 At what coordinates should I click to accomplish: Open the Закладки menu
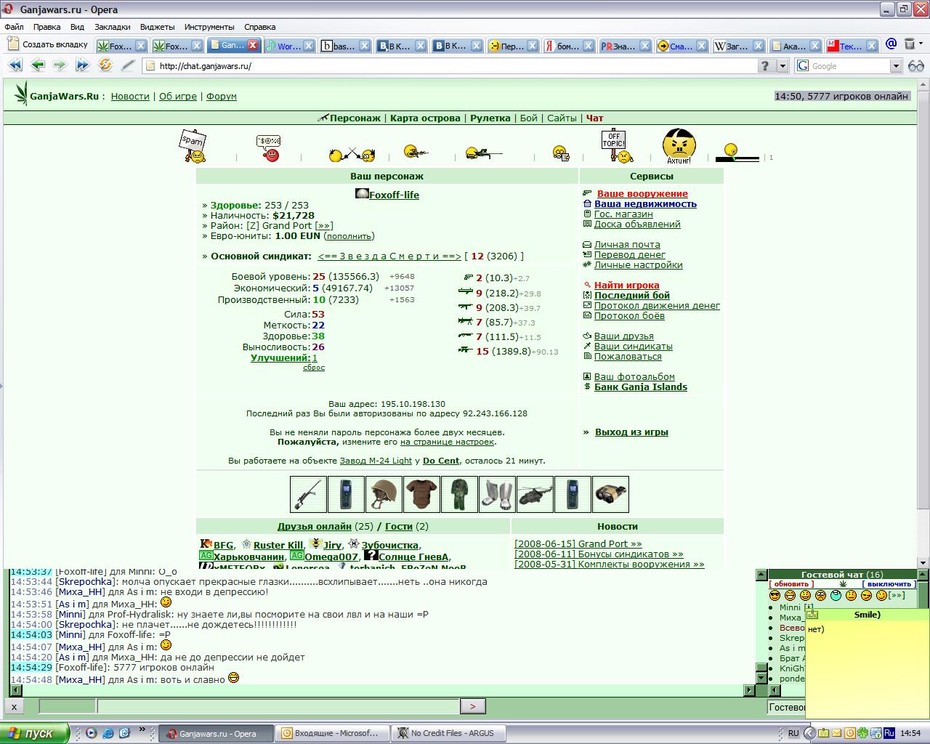pos(112,27)
